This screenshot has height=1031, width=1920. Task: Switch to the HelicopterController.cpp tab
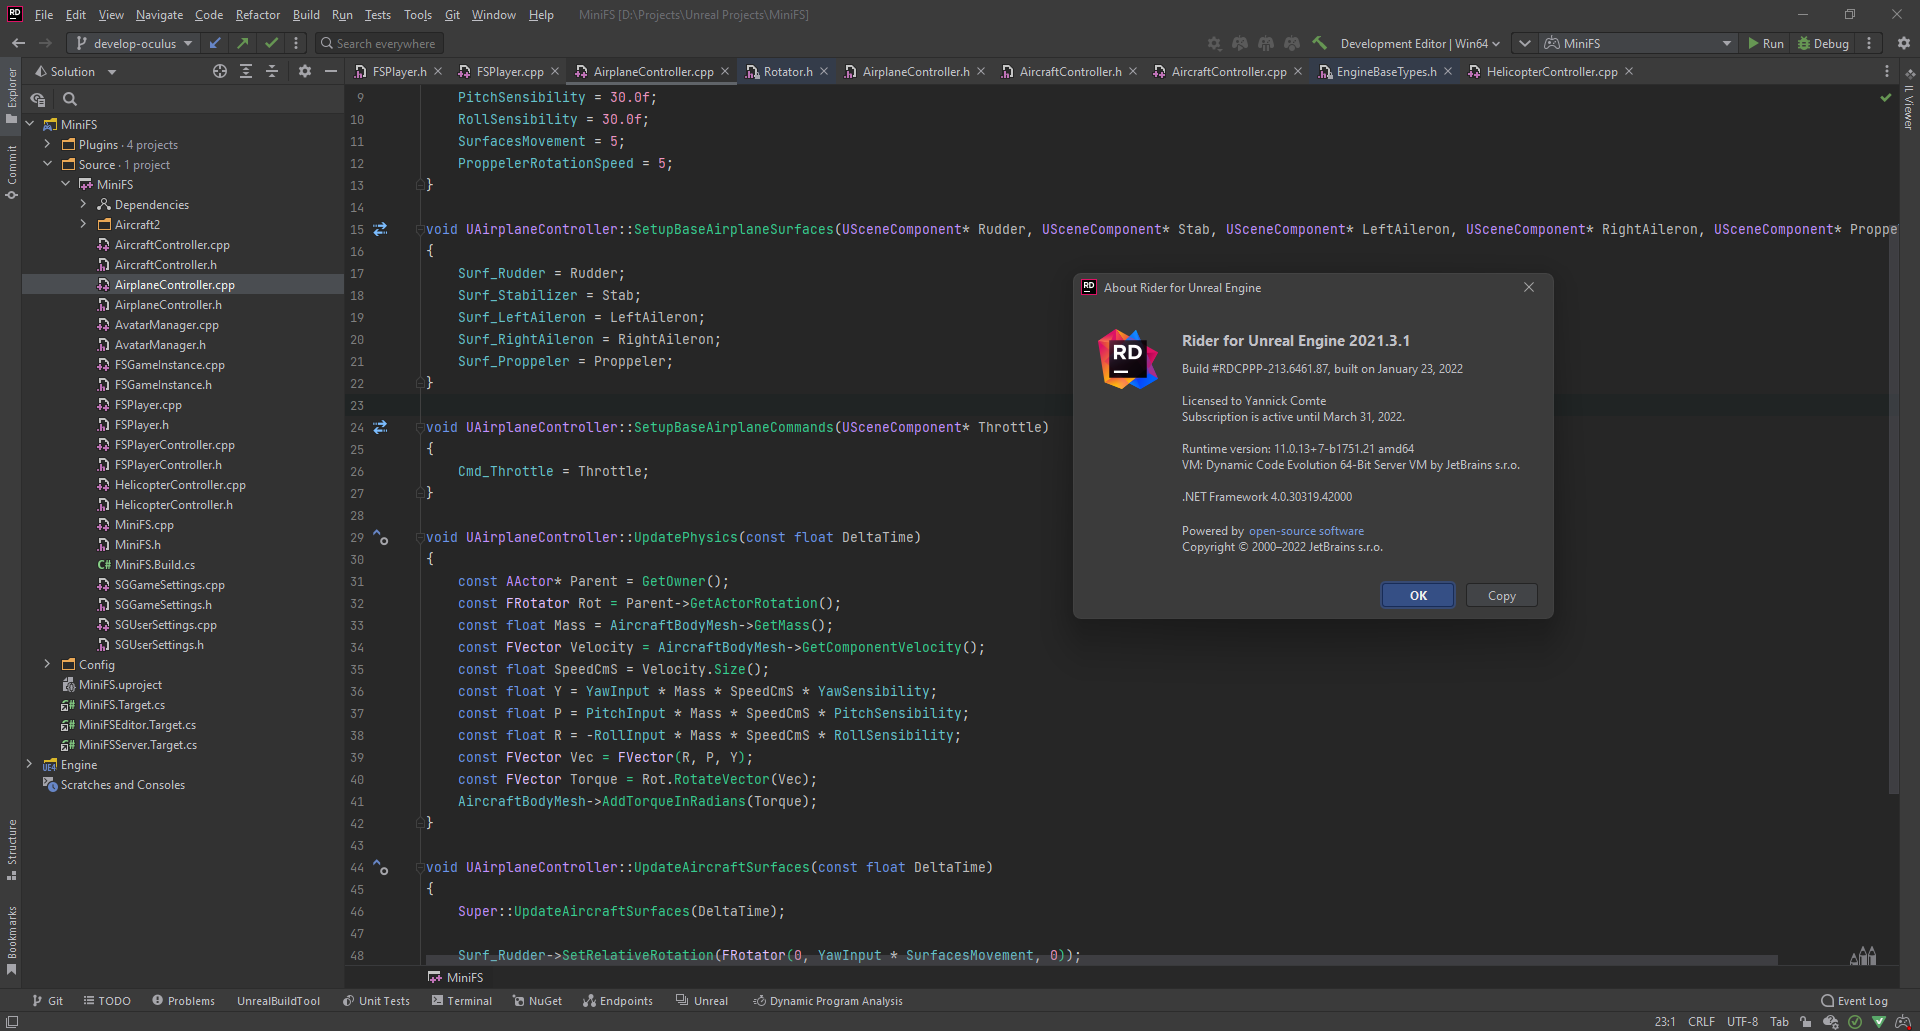tap(1551, 72)
